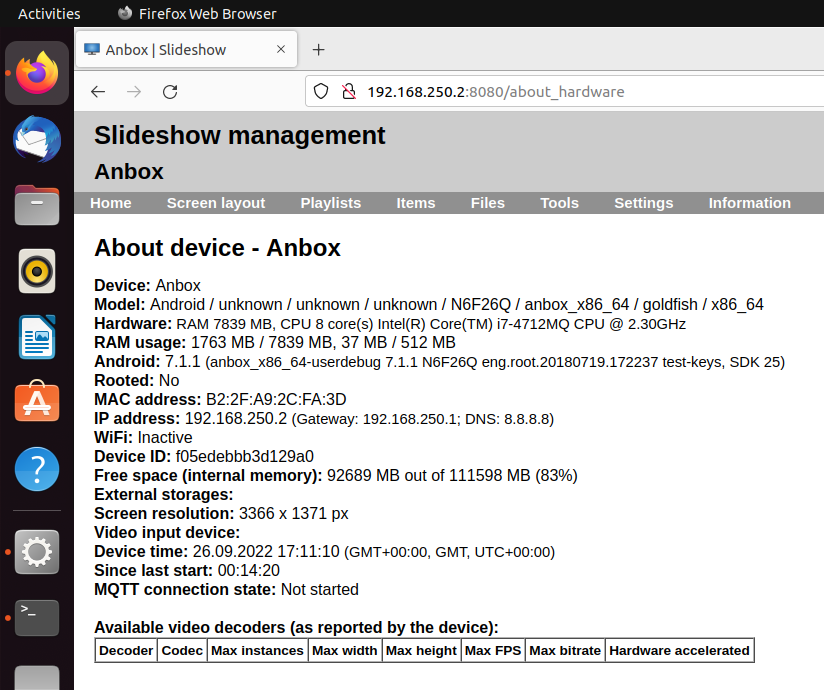Viewport: 824px width, 690px height.
Task: Reload the current page
Action: click(x=170, y=92)
